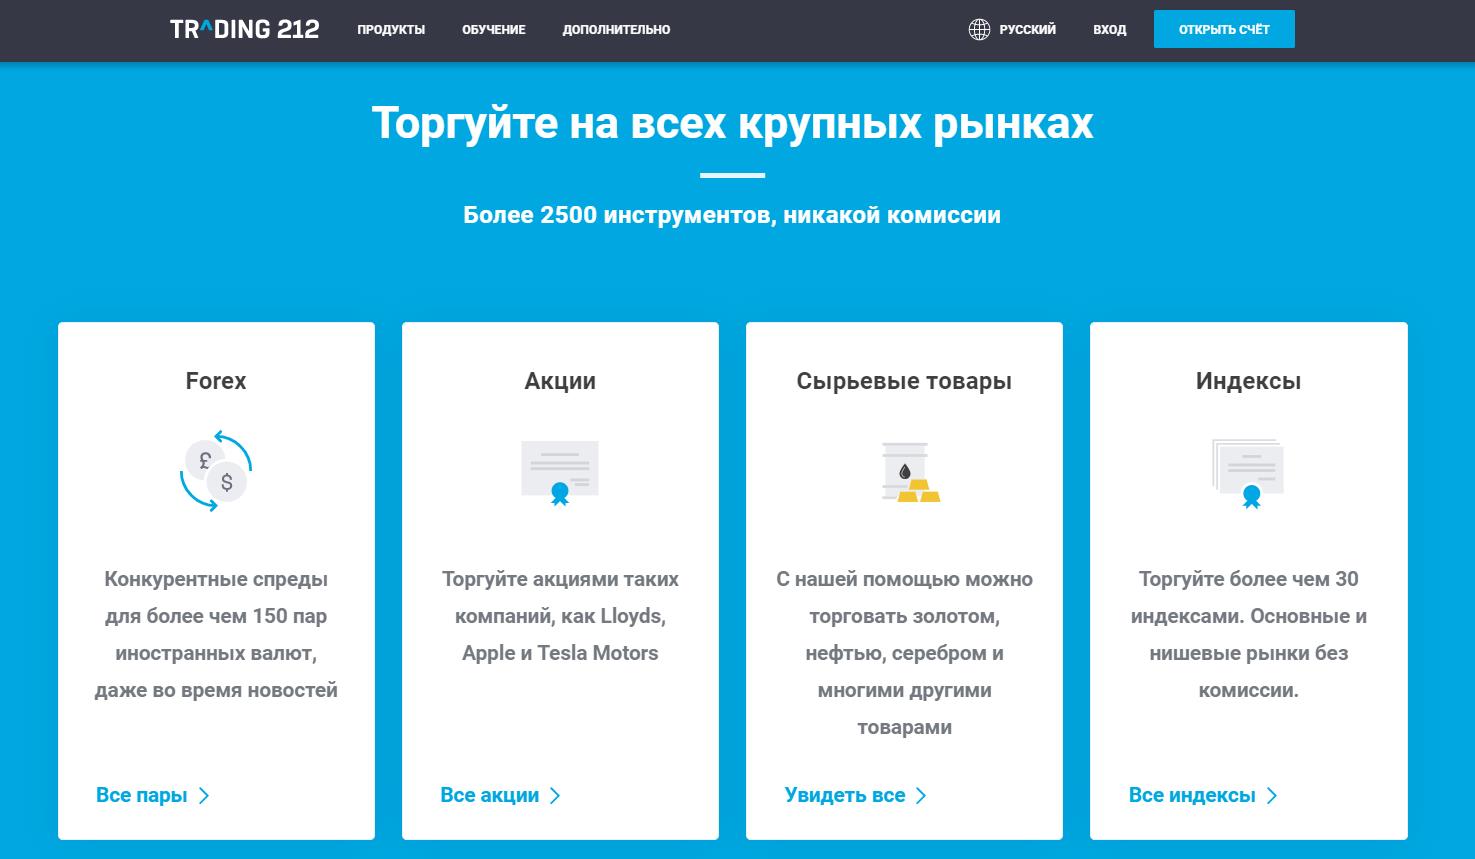Click the Trading 212 logo
This screenshot has width=1475, height=859.
[x=245, y=28]
